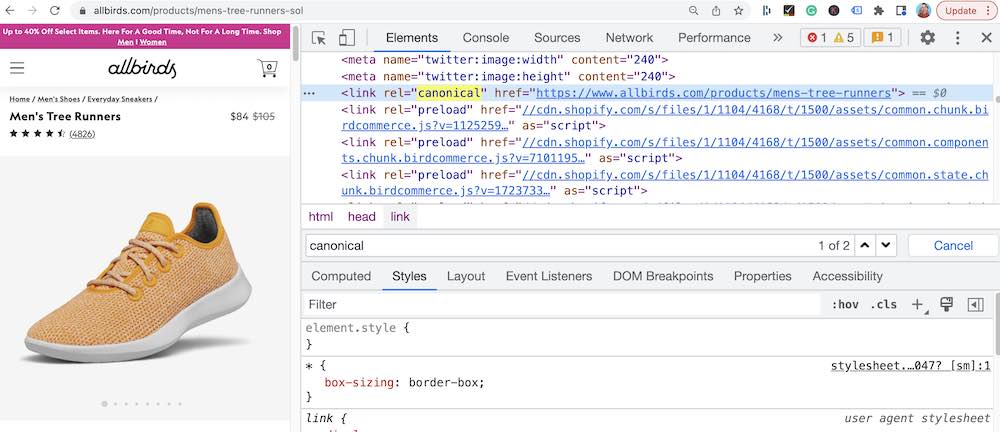Select link in the breadcrumb
1000x432 pixels.
click(400, 216)
